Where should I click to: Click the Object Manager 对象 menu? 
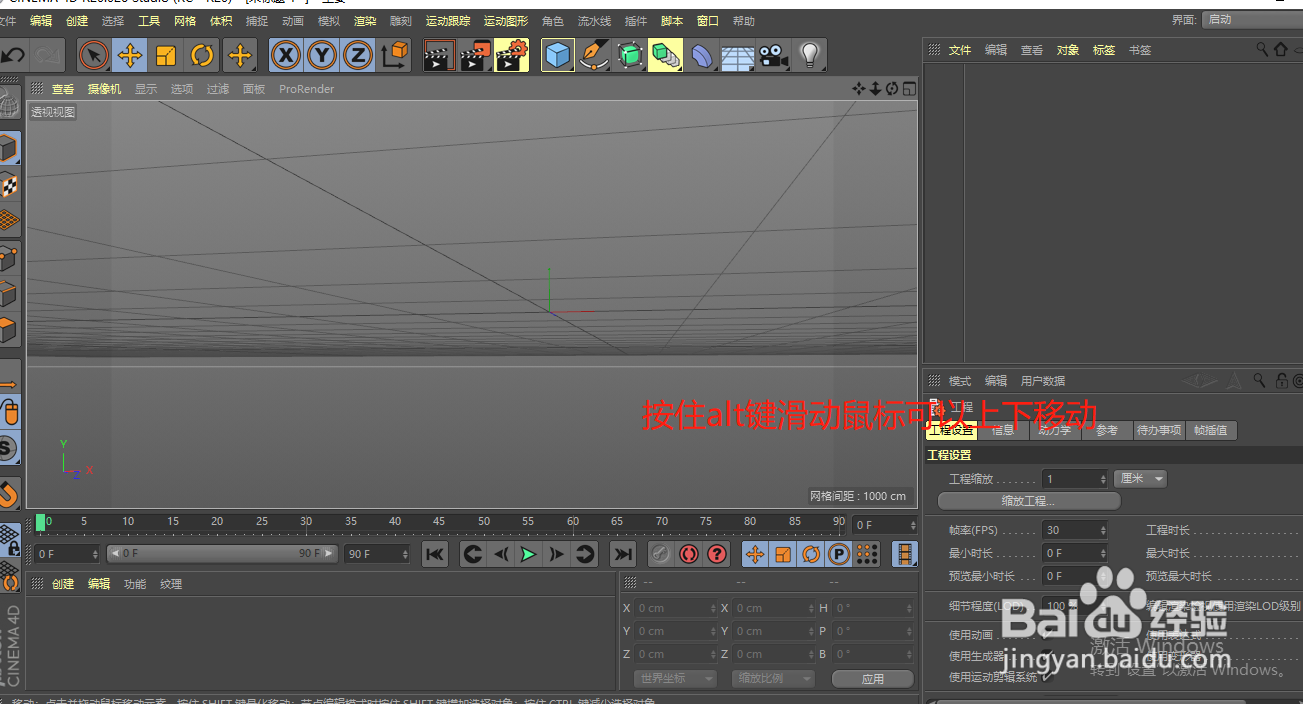1068,50
